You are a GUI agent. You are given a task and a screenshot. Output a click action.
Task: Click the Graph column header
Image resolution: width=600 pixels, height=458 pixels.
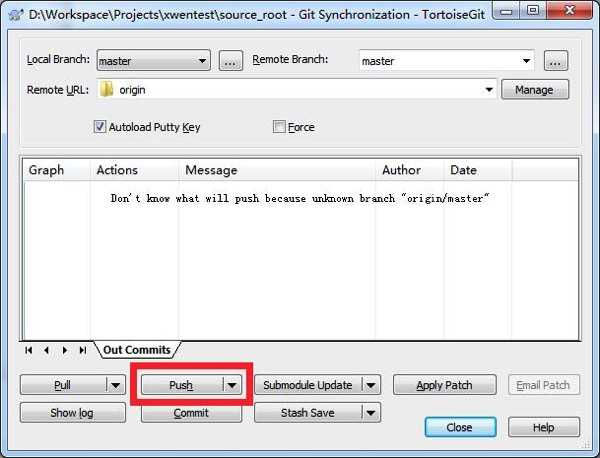(x=57, y=170)
